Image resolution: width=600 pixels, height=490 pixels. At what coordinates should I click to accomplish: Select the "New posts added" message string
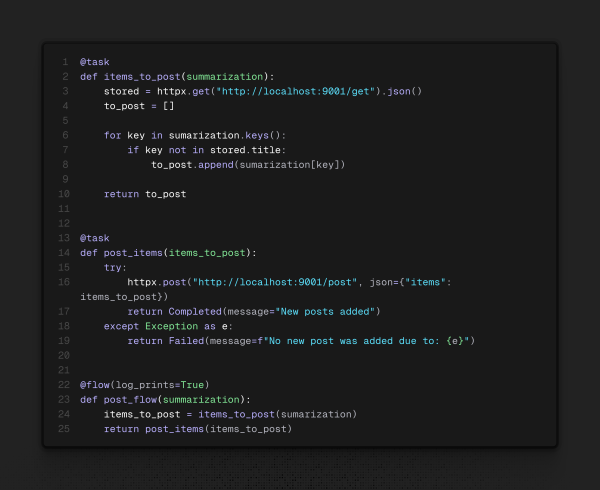tap(325, 312)
